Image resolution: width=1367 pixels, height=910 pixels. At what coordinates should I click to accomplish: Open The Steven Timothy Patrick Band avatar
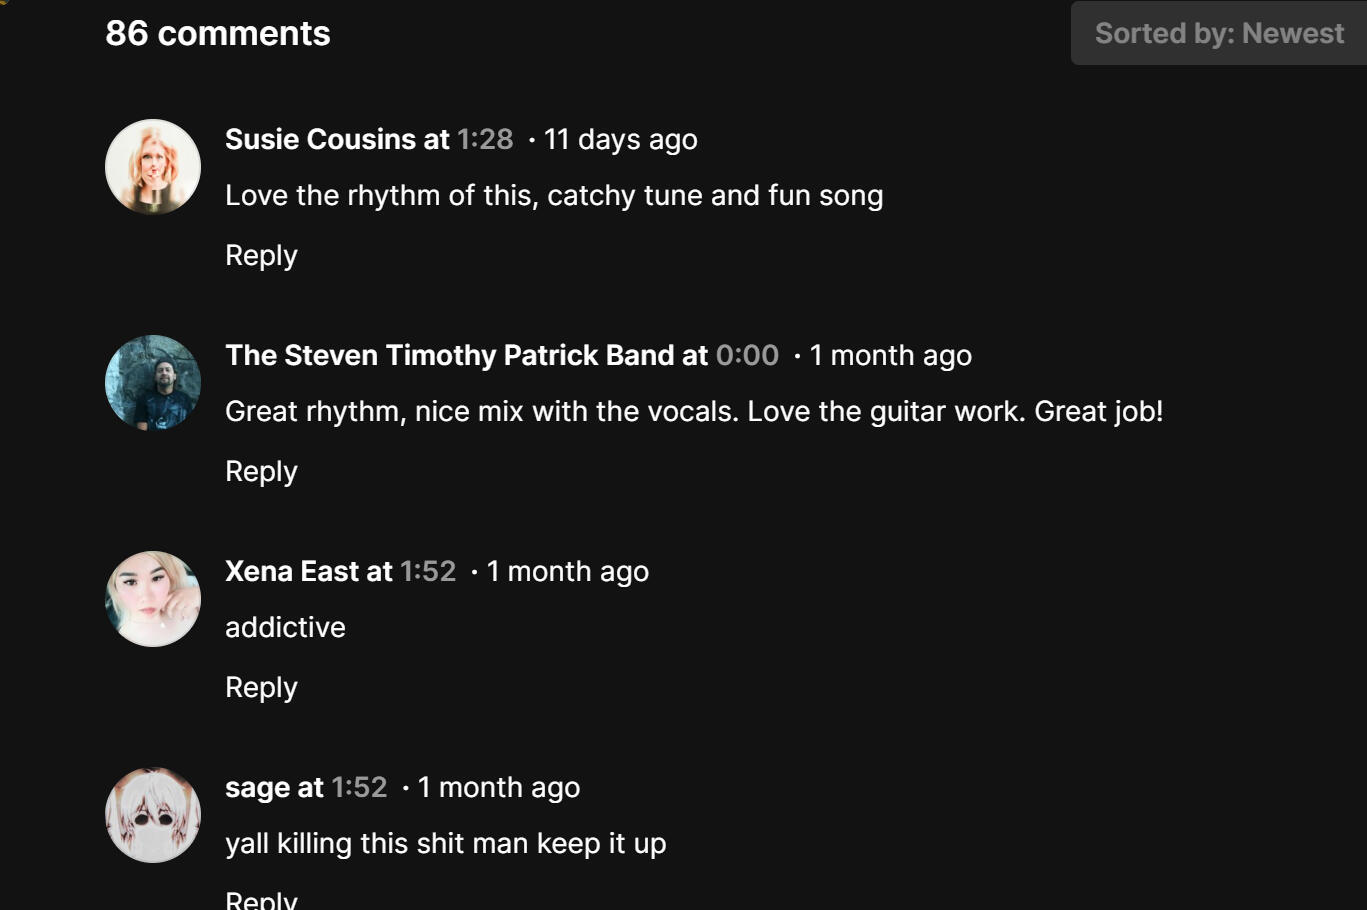point(153,383)
